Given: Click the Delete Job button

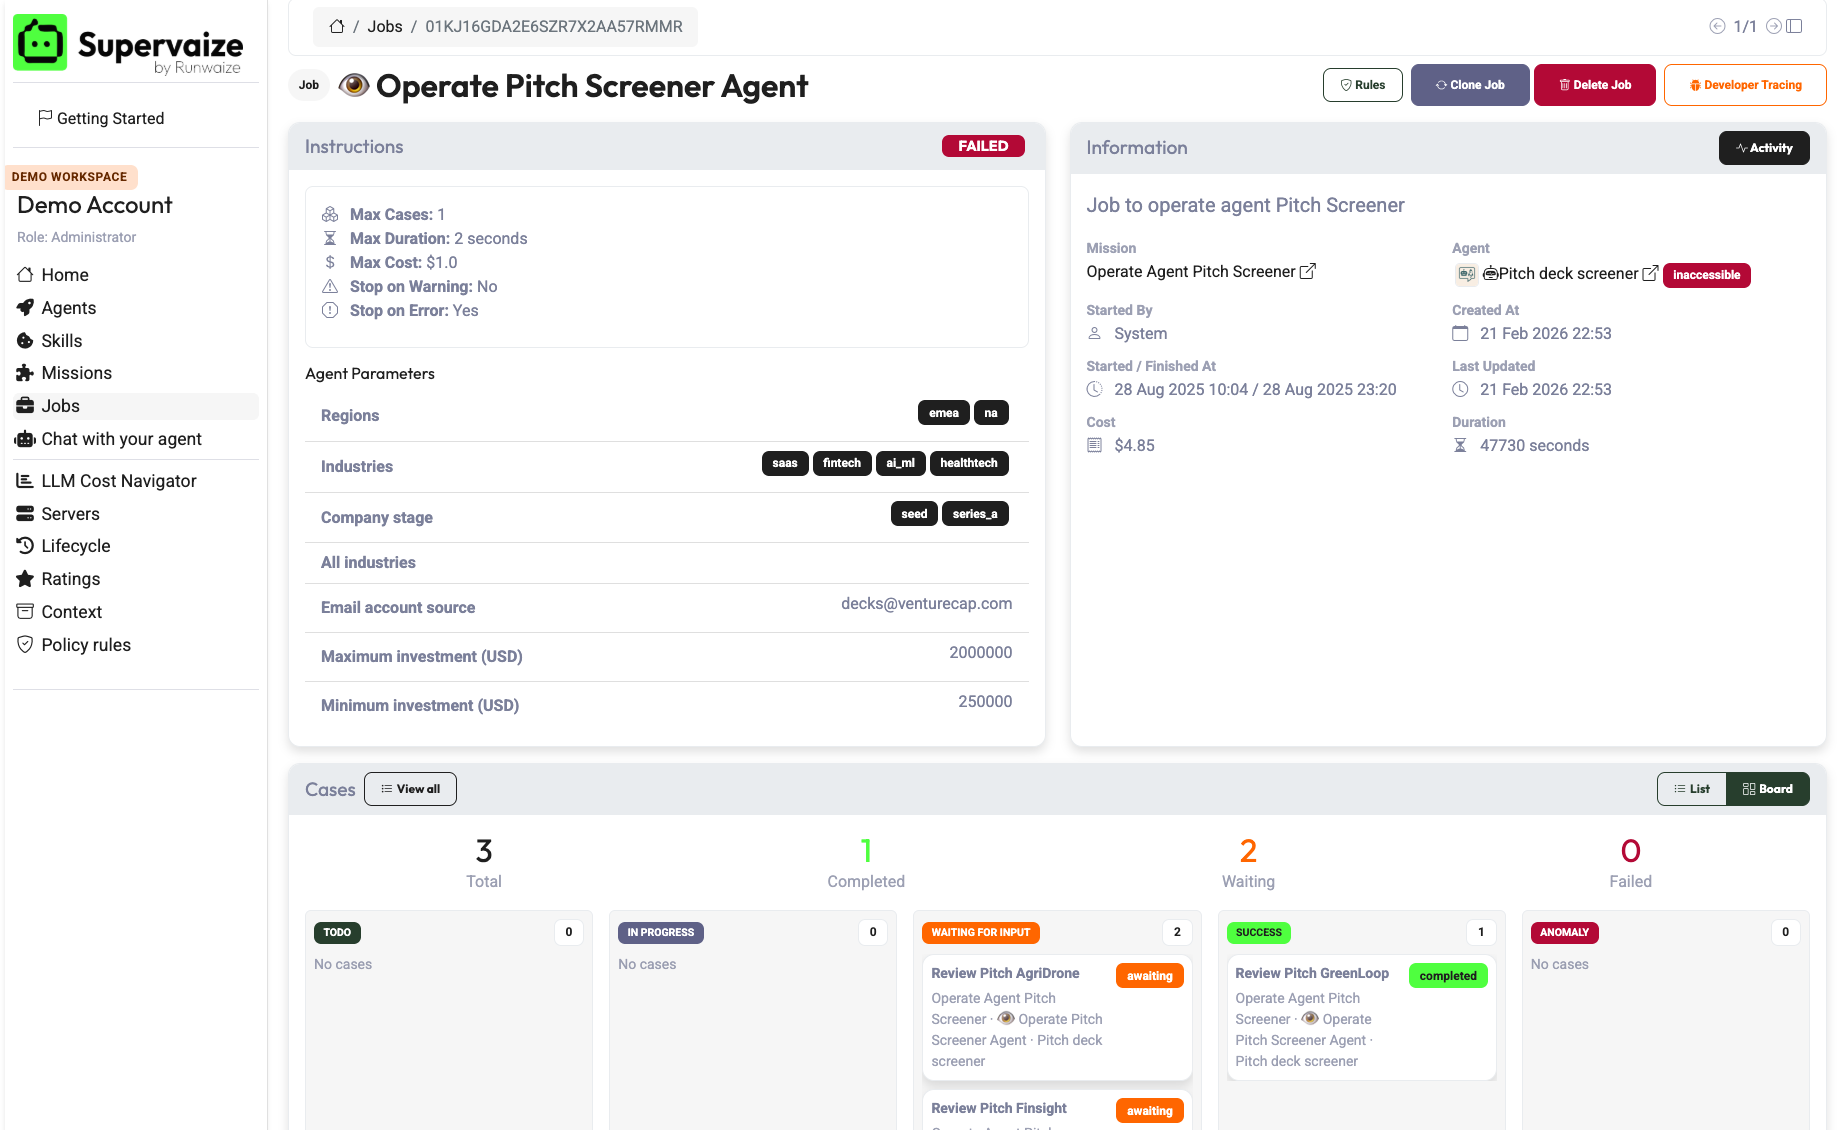Looking at the screenshot, I should point(1594,85).
